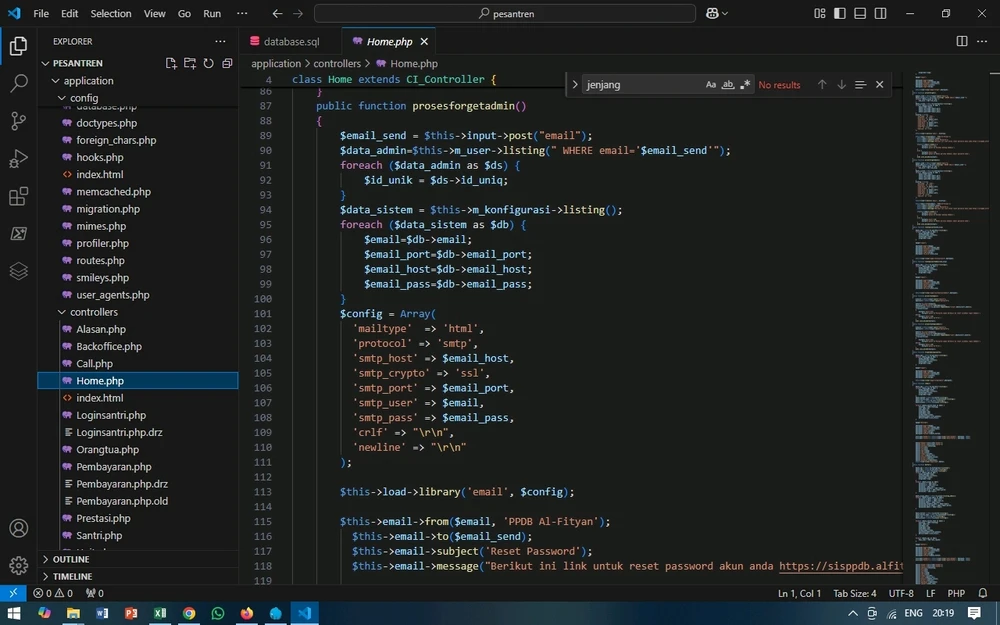Expand the Replace toggle arrow in find

tap(575, 85)
